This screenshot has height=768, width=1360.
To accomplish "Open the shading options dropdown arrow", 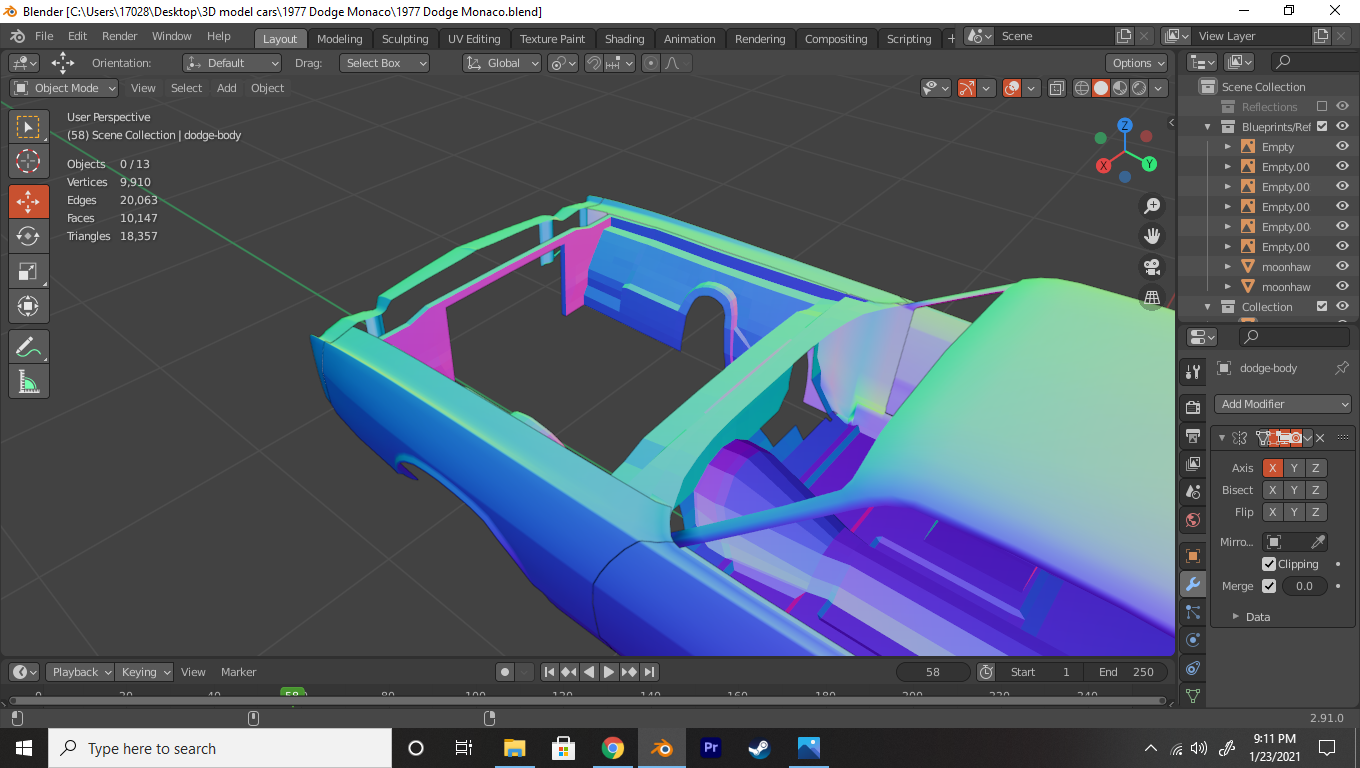I will point(1159,88).
